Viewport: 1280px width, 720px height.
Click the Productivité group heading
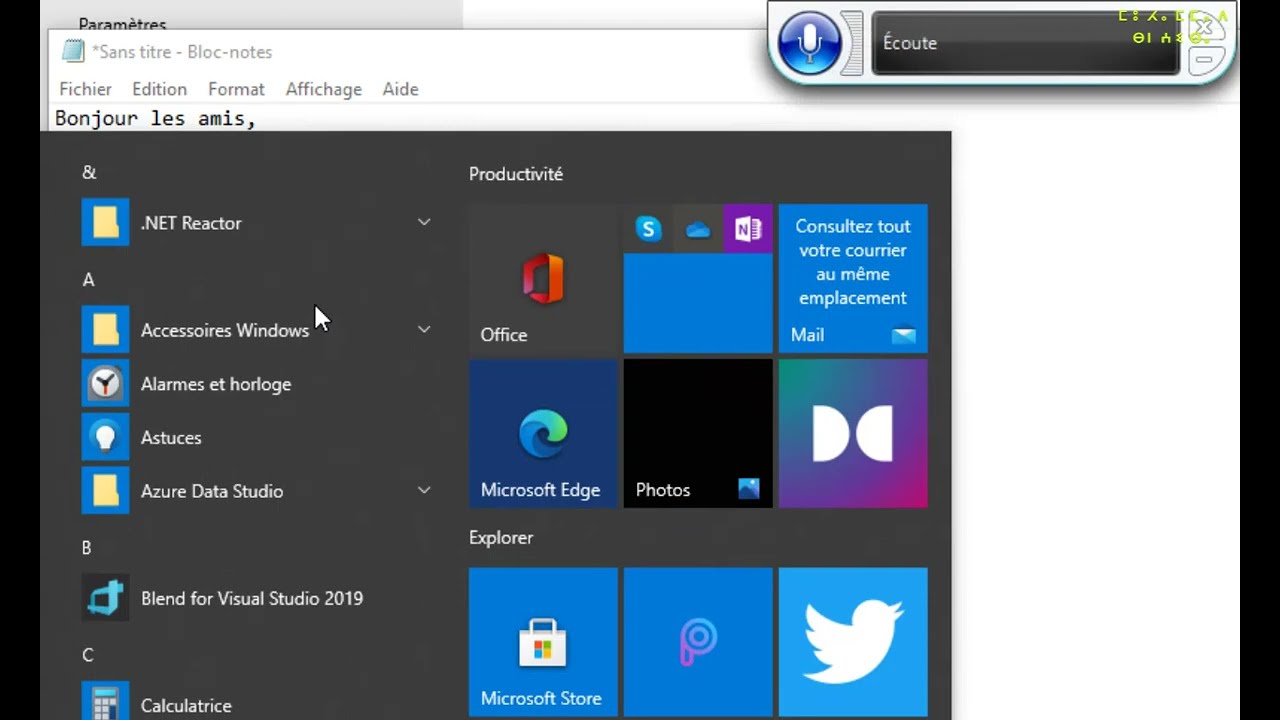pos(516,174)
